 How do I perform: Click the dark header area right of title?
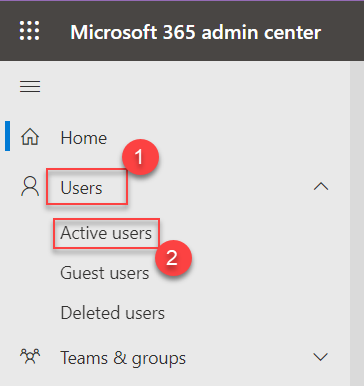click(343, 31)
